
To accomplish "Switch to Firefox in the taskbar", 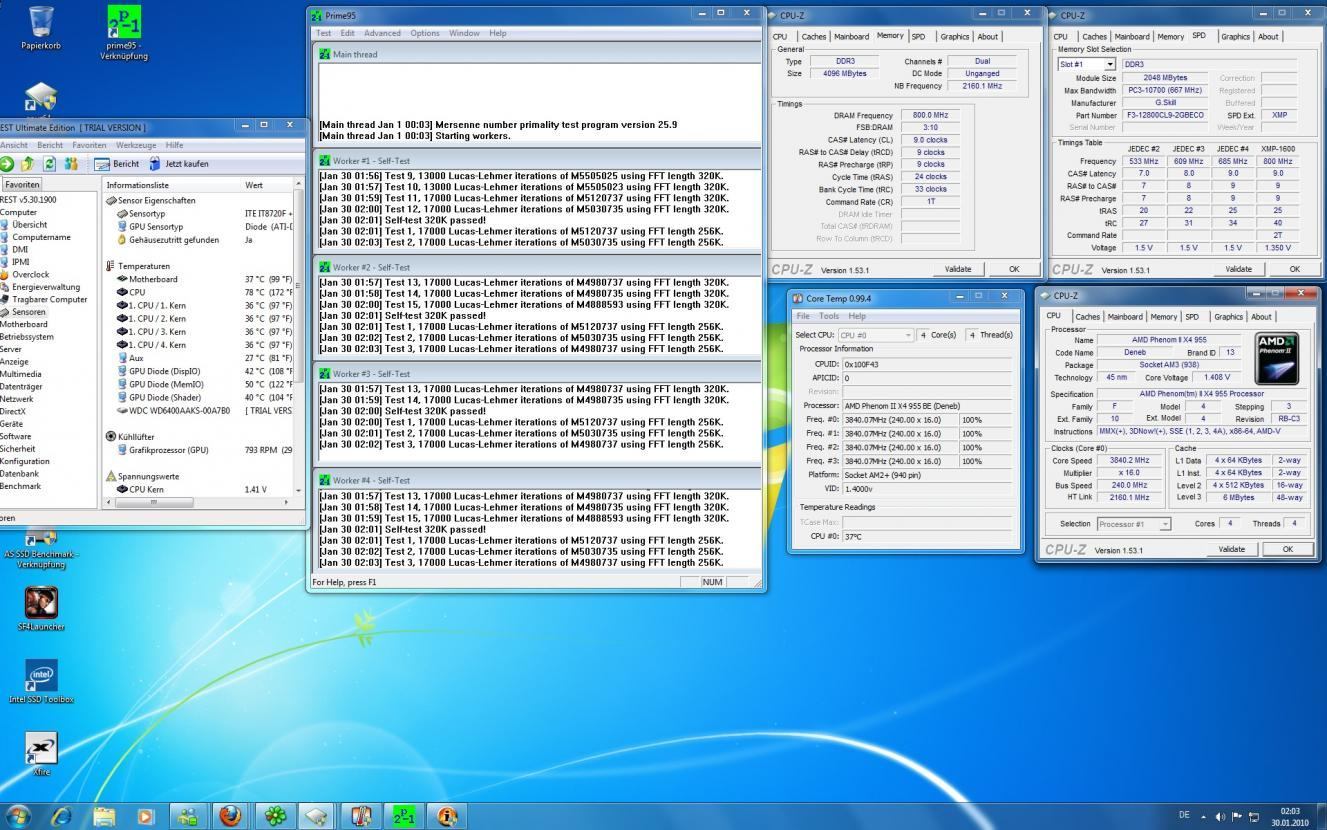I will pyautogui.click(x=230, y=816).
